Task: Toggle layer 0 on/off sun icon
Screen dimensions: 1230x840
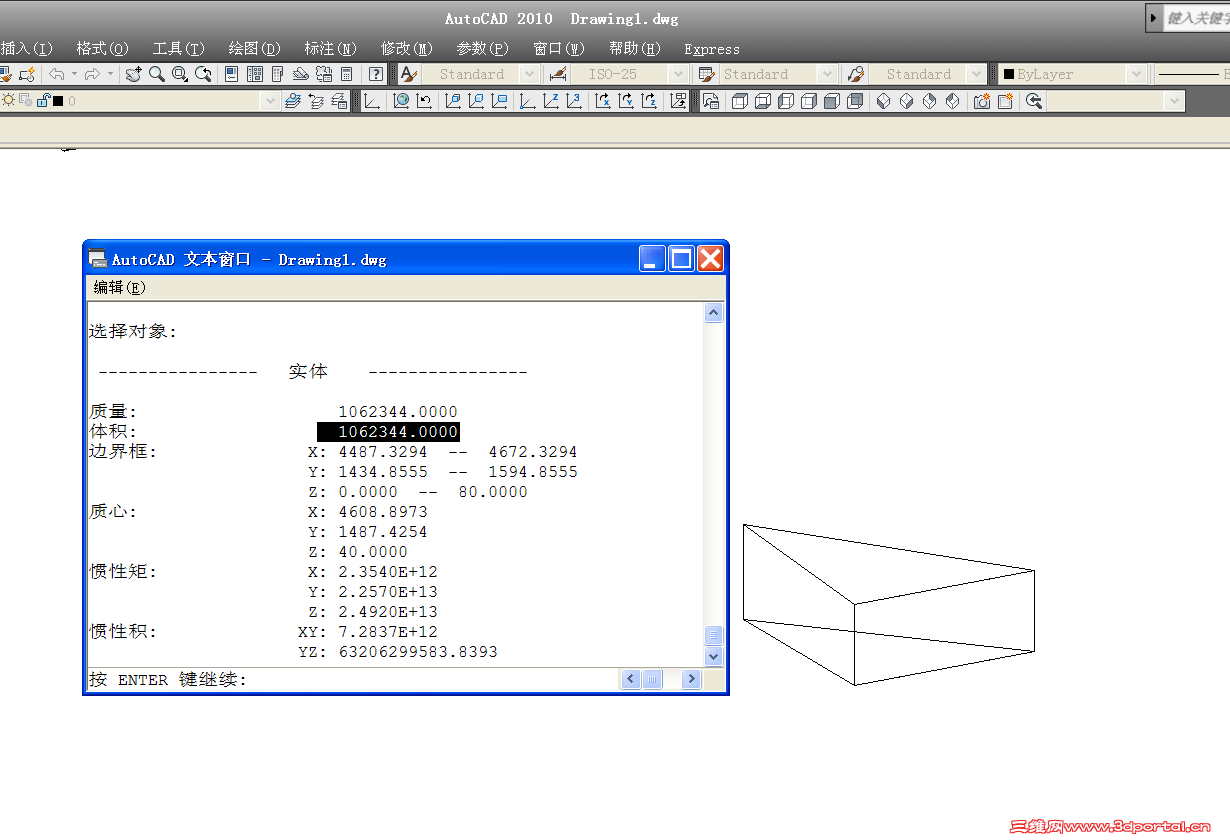Action: (8, 100)
